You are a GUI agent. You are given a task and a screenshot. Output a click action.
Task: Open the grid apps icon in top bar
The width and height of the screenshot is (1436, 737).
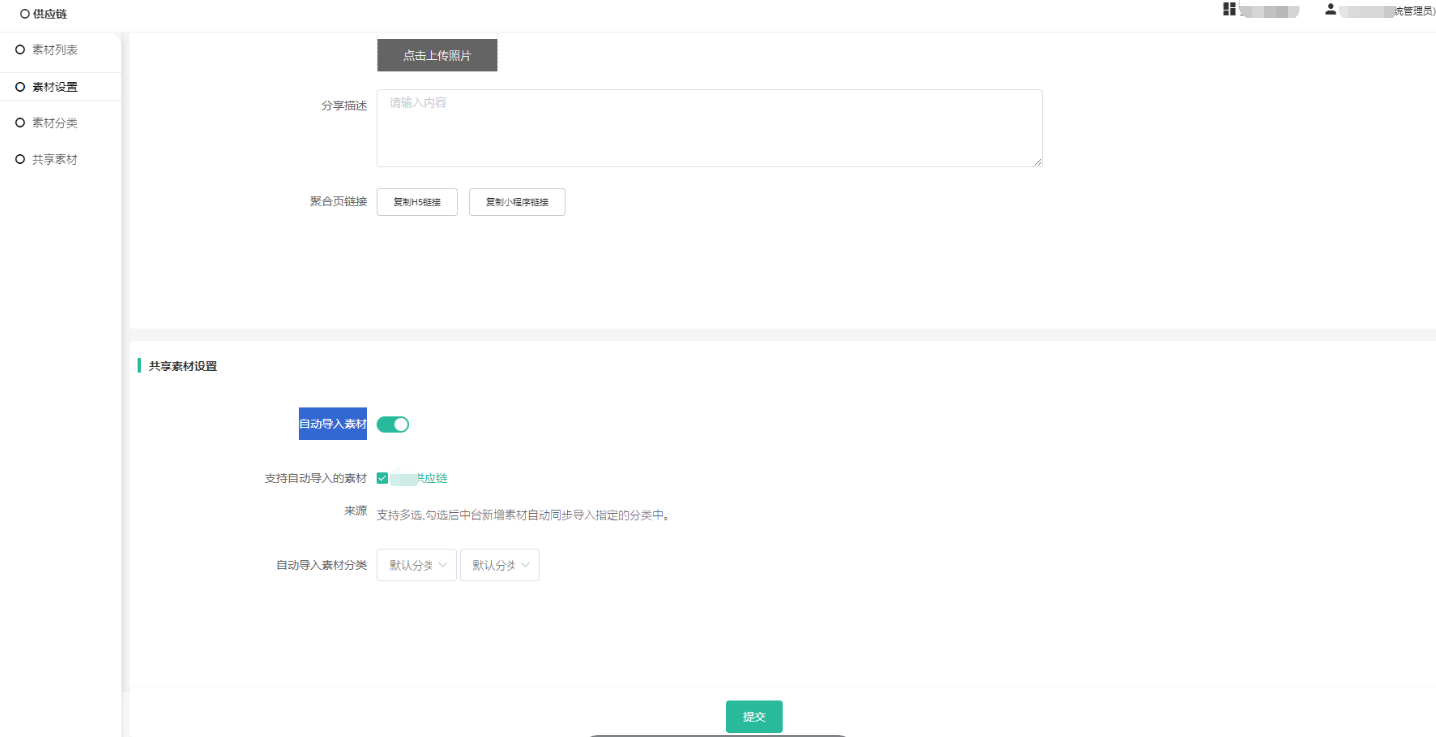click(1229, 9)
